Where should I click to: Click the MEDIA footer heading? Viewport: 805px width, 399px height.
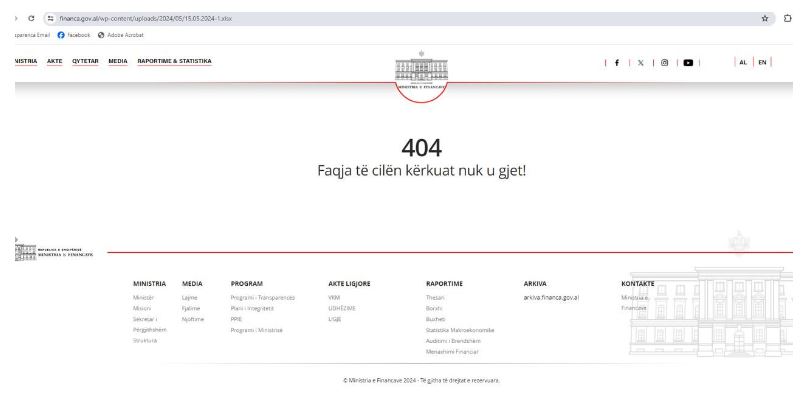point(192,283)
